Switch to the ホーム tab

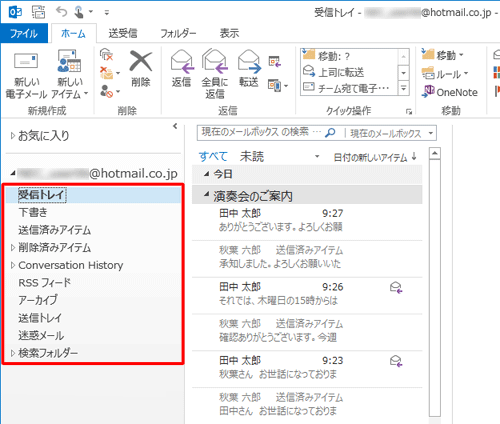click(73, 33)
